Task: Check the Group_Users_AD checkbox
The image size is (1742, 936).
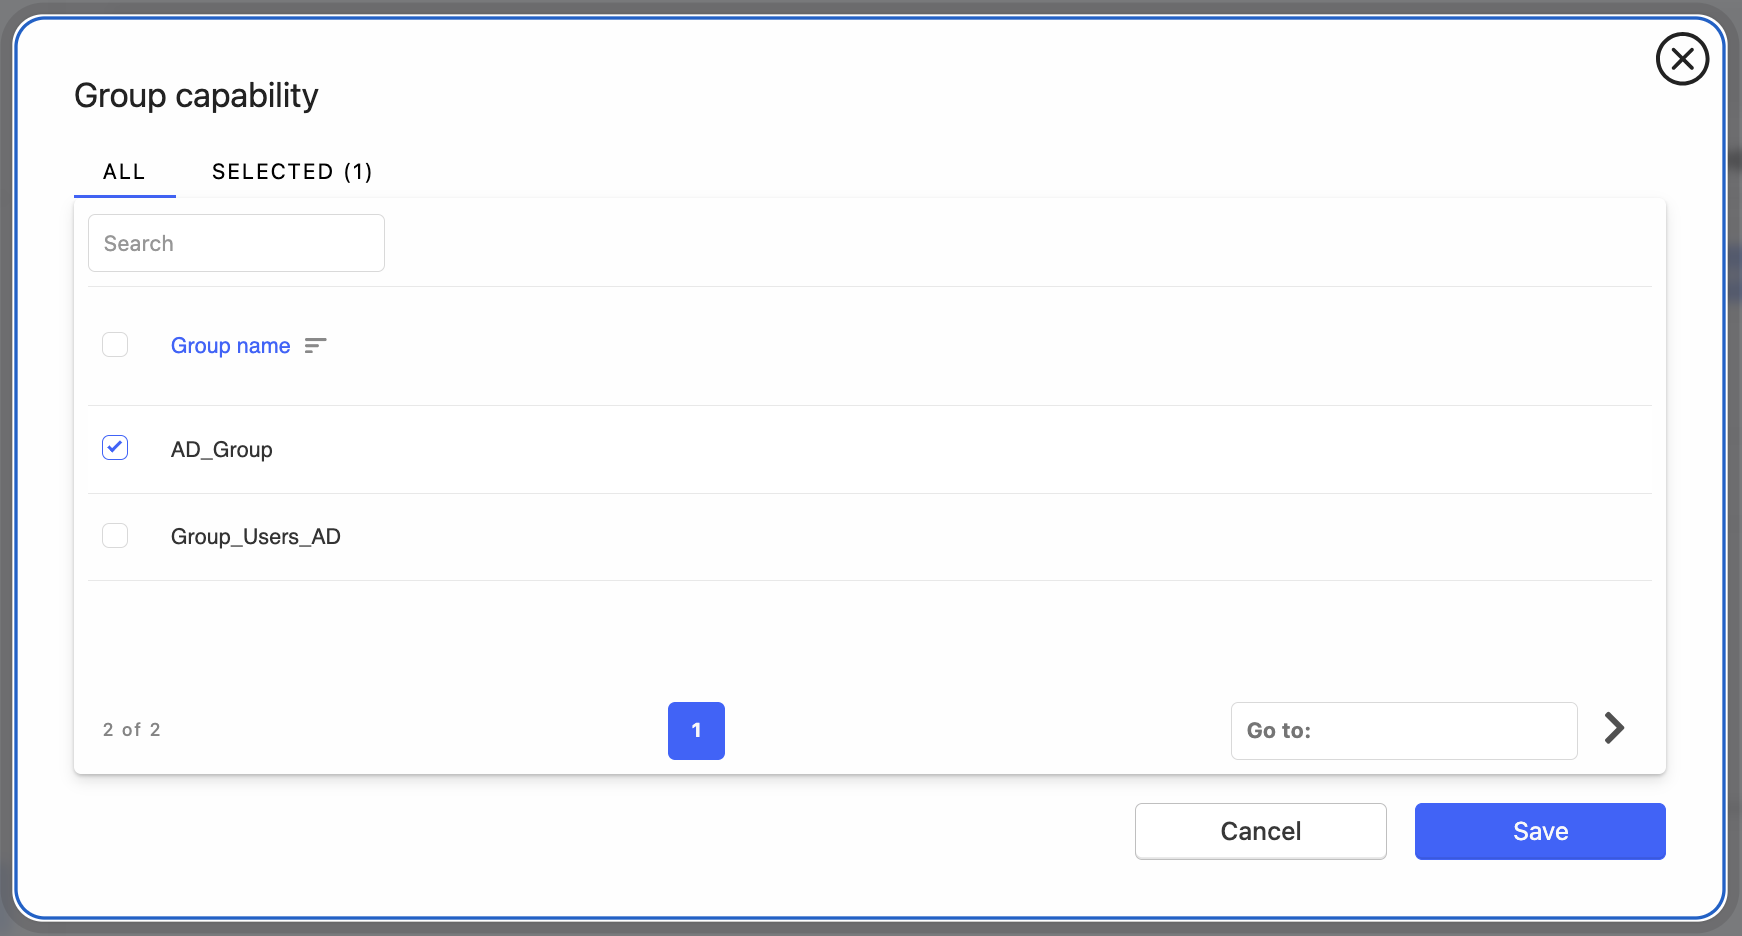Action: point(115,536)
